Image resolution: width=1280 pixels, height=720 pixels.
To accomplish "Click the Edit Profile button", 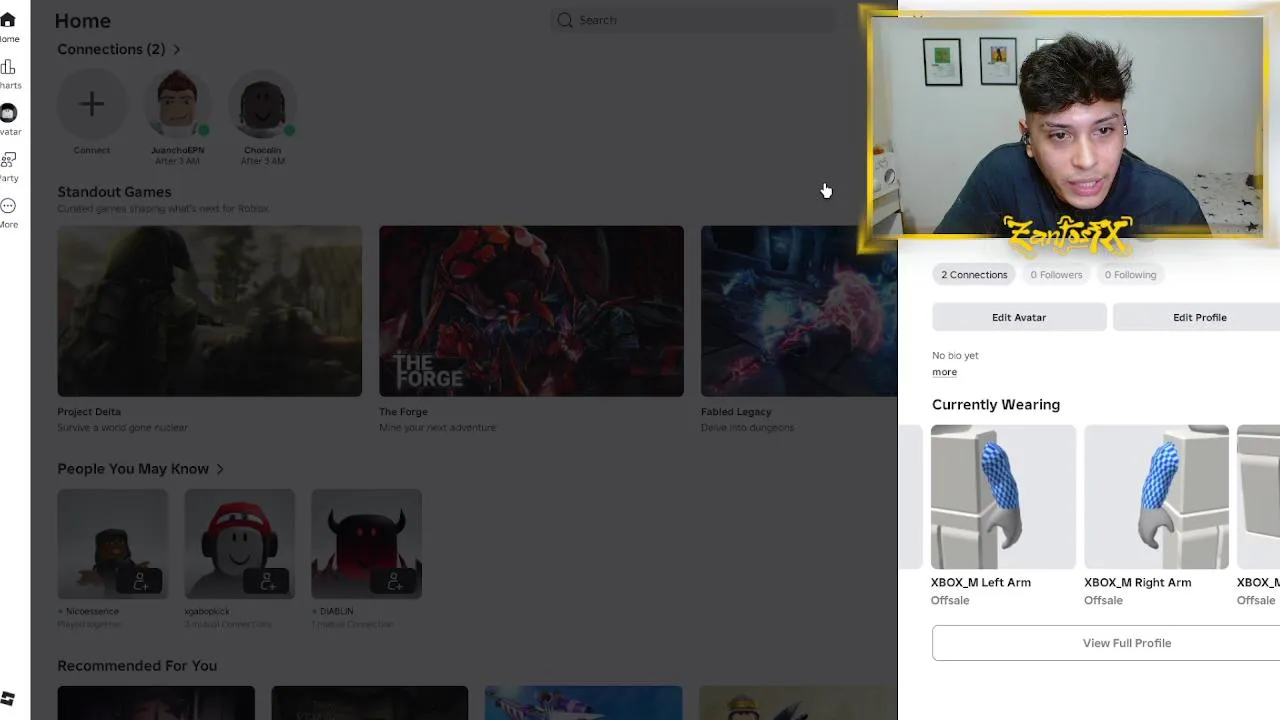I will [1199, 317].
